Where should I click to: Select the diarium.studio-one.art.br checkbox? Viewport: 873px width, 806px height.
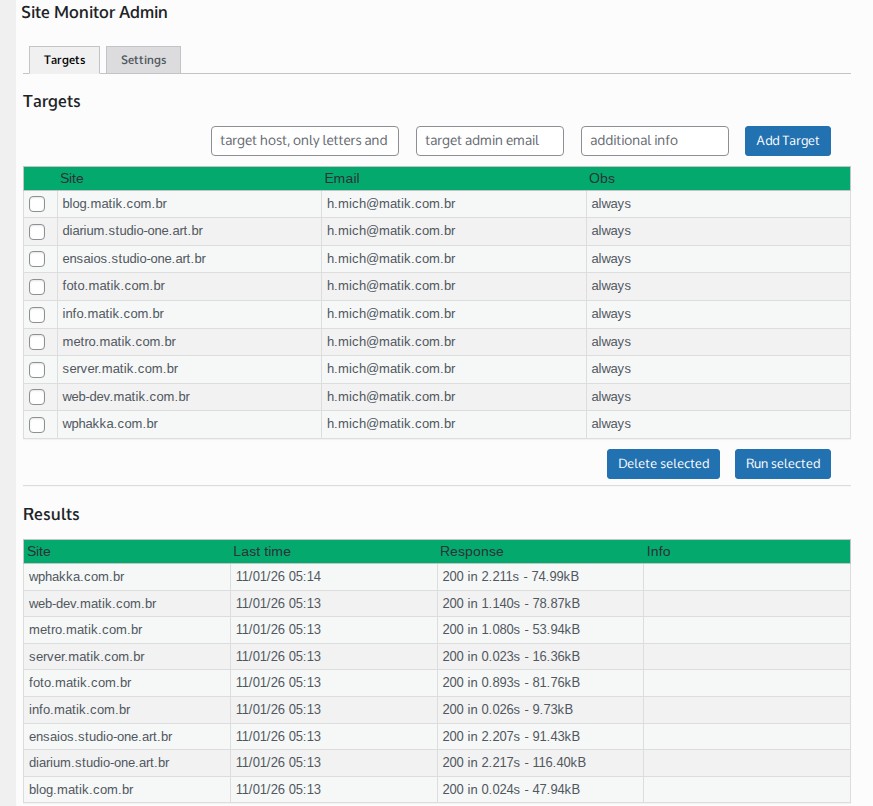click(x=37, y=232)
